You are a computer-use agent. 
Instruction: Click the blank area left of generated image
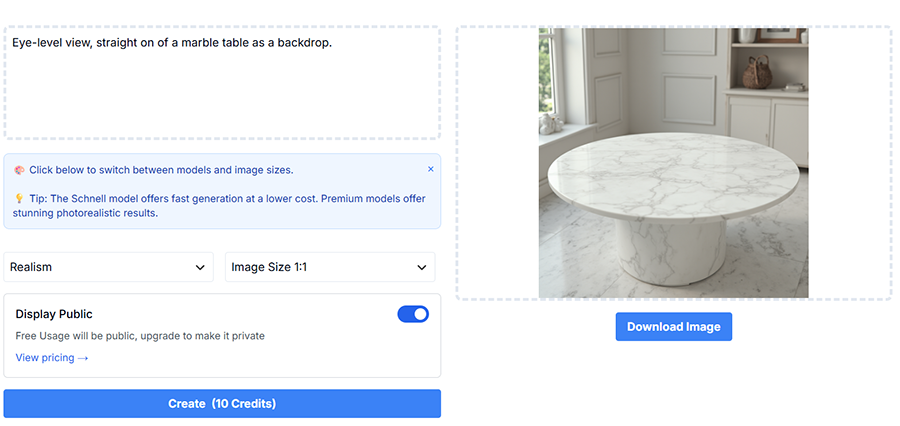[498, 163]
